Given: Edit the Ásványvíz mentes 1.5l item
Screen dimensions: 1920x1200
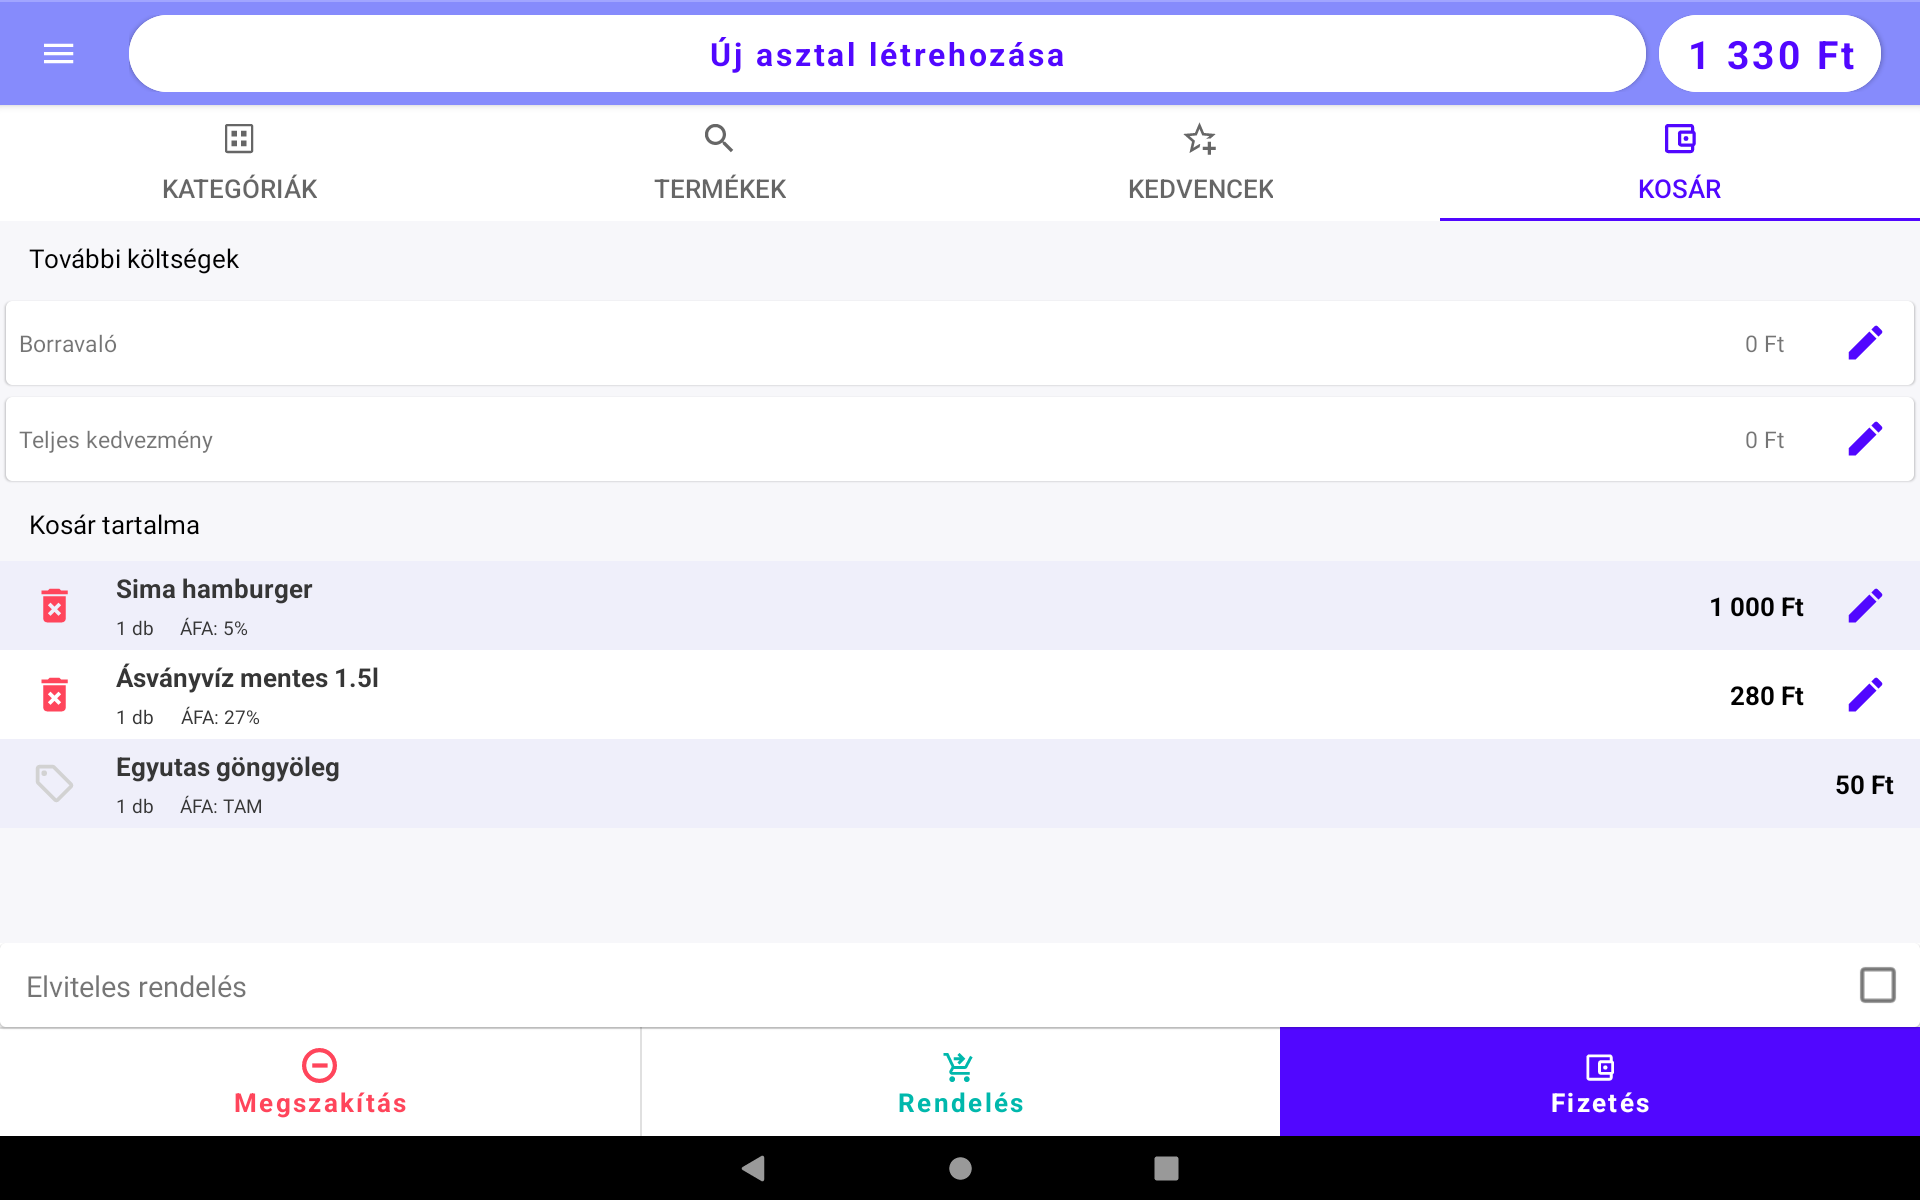Looking at the screenshot, I should 1865,695.
